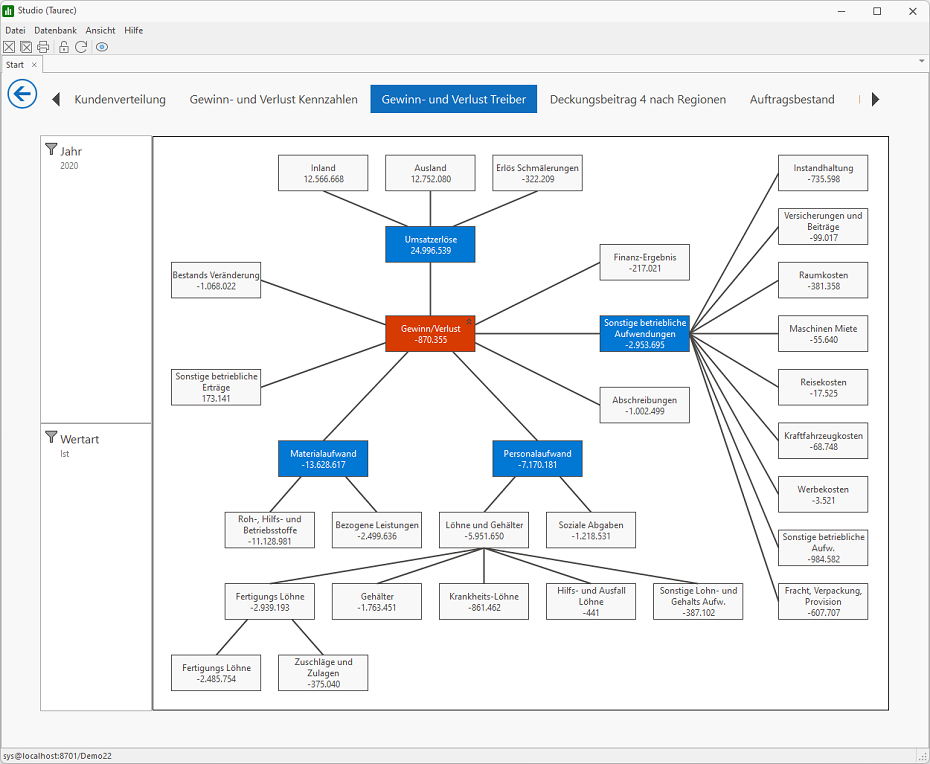Click the unlock padlock toolbar icon
Screen dimensions: 930x764
pos(64,47)
